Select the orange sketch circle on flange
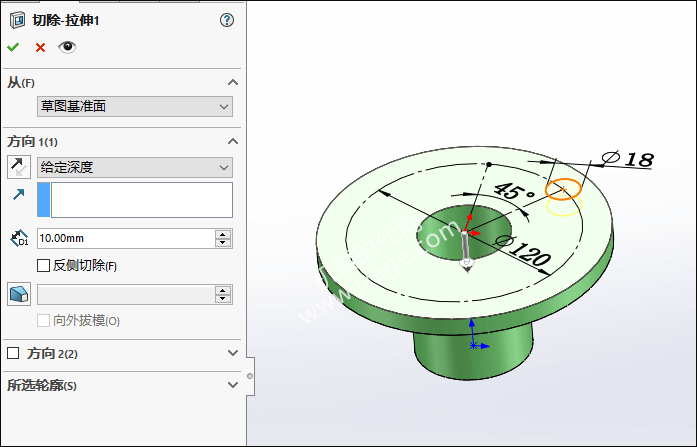 click(x=563, y=189)
